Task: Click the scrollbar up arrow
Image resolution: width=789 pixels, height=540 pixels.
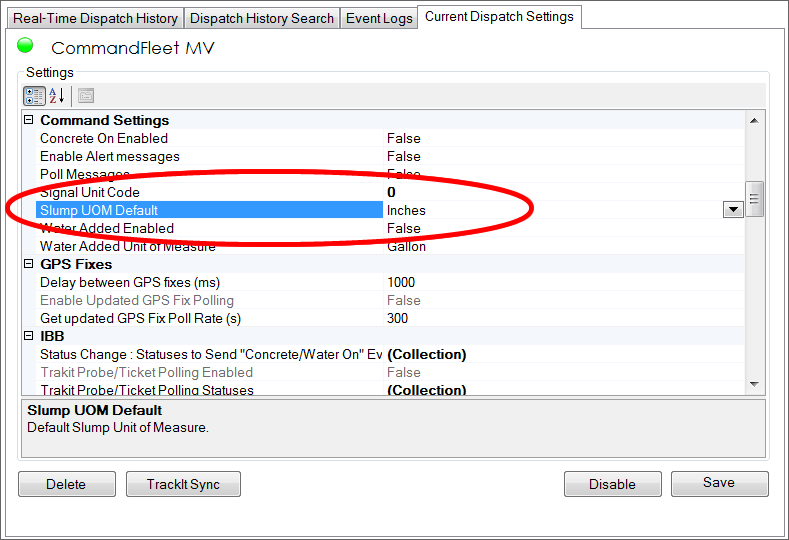Action: [754, 120]
